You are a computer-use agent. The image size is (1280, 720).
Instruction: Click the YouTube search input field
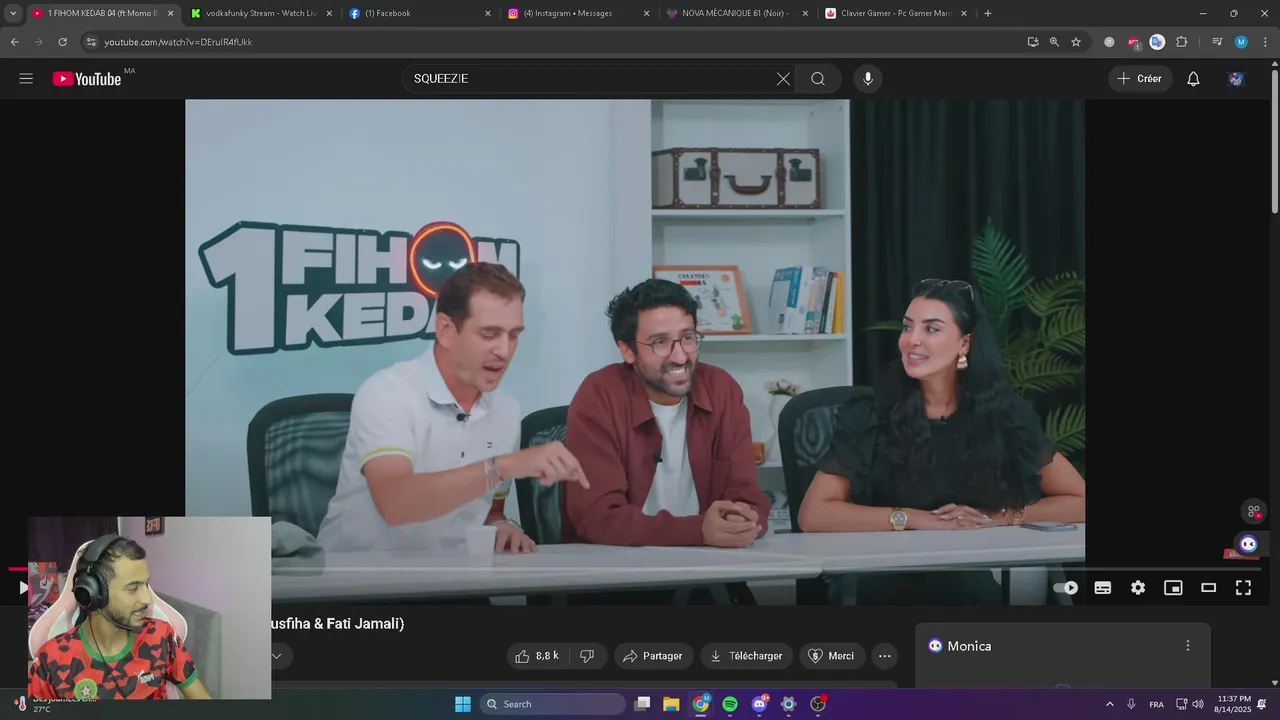[x=590, y=79]
